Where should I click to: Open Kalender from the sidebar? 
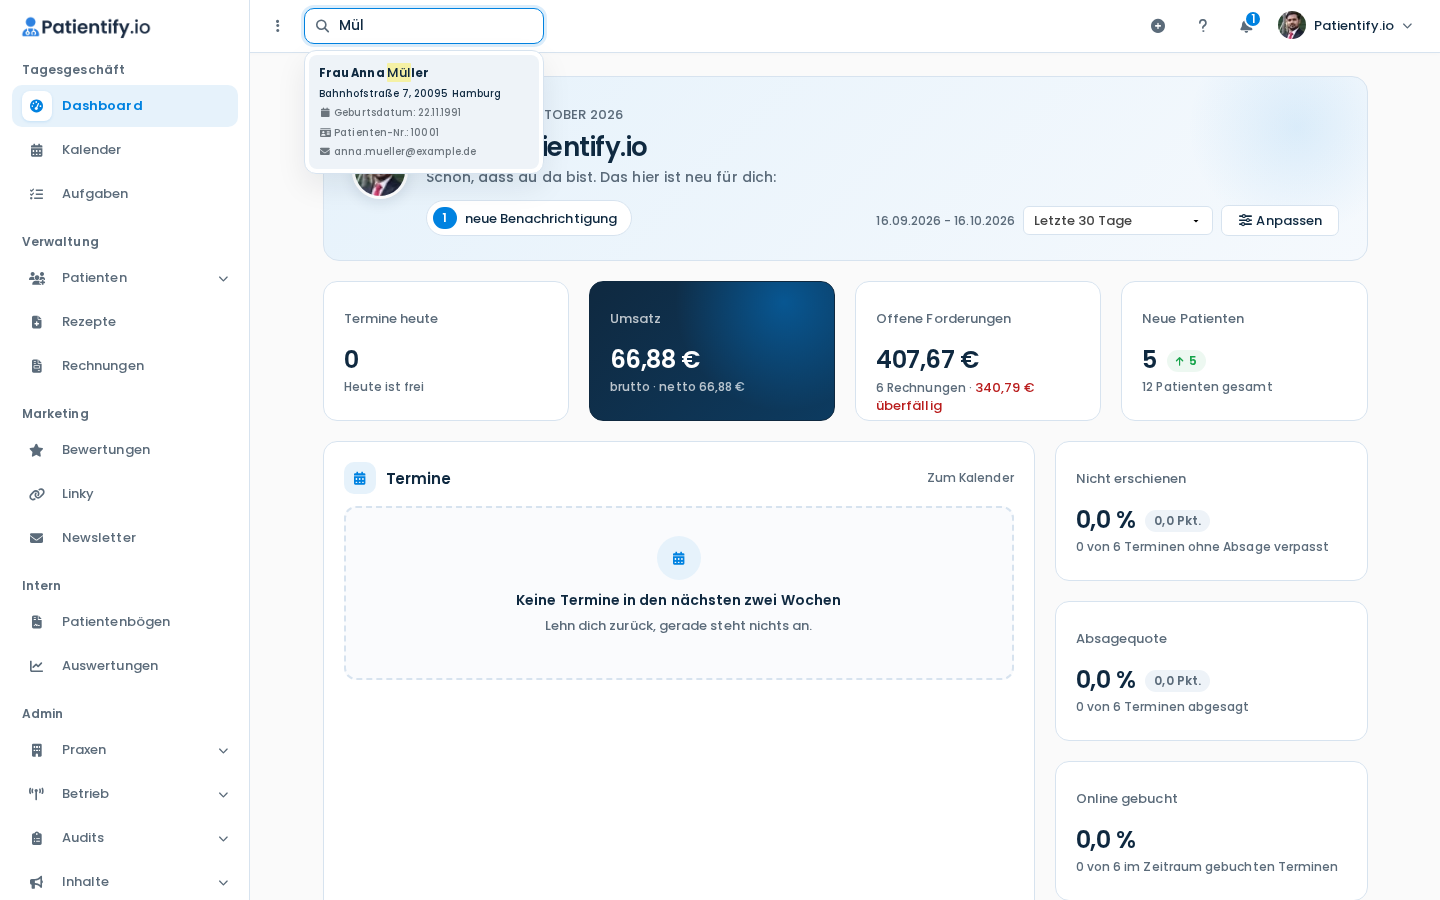click(x=125, y=150)
